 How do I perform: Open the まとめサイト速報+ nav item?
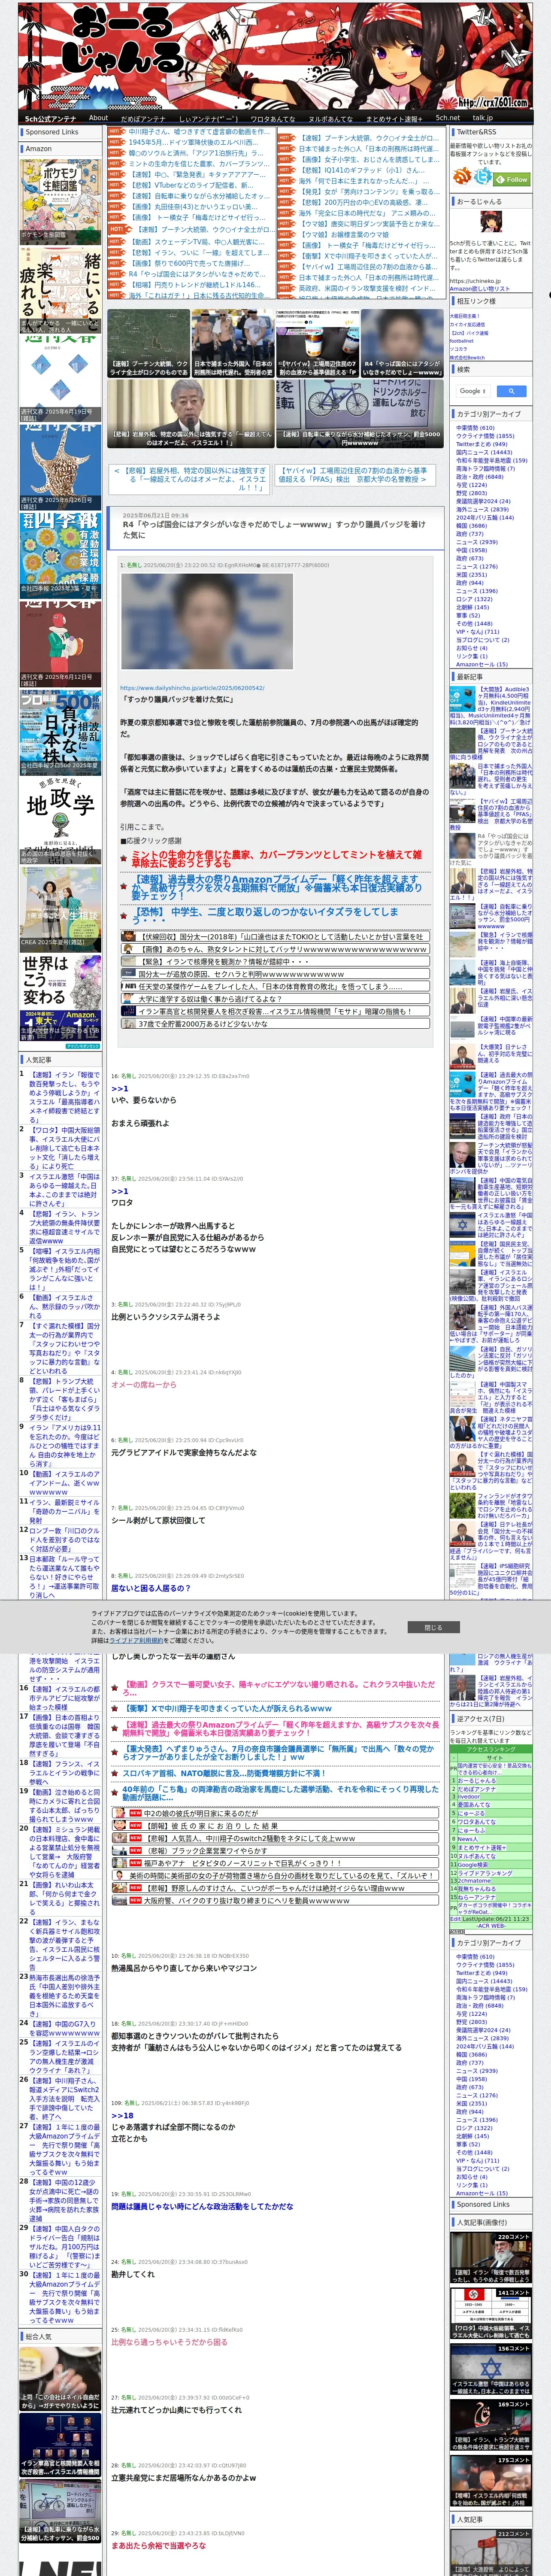tap(394, 118)
